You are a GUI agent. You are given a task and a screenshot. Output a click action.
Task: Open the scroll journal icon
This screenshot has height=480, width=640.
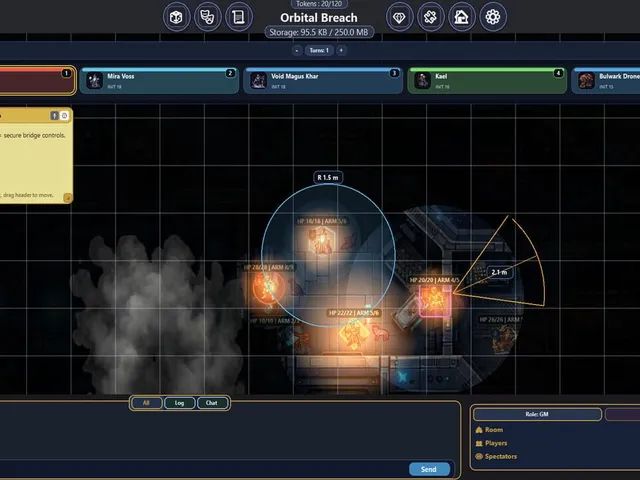coord(239,17)
